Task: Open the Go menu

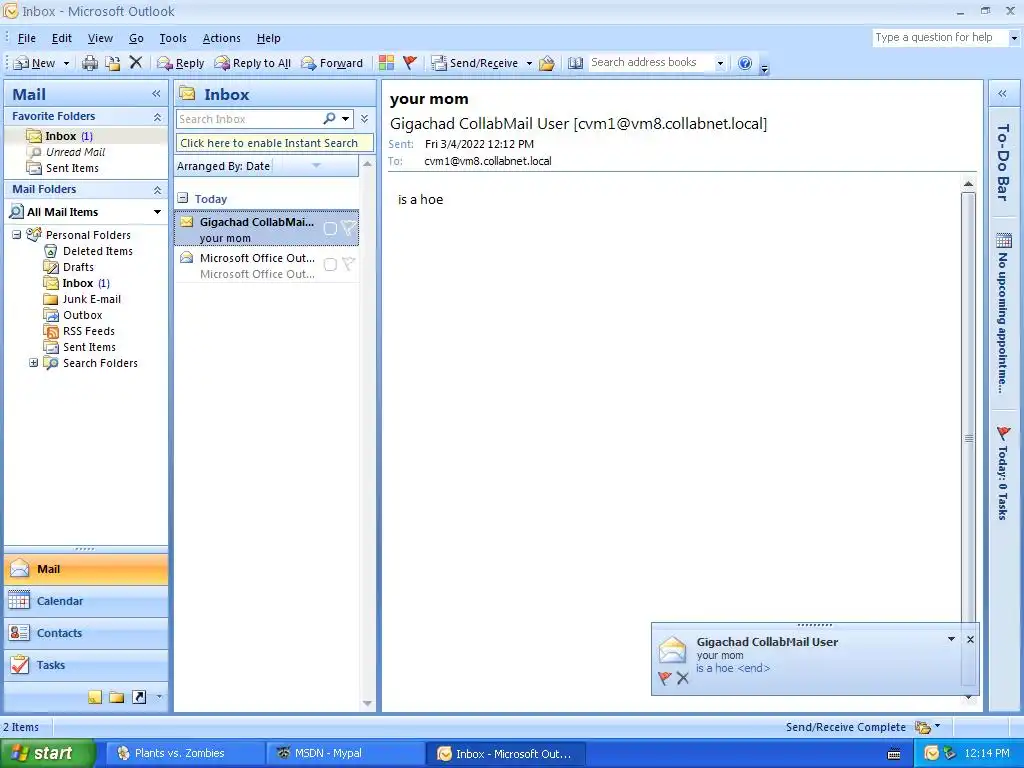Action: click(x=136, y=38)
